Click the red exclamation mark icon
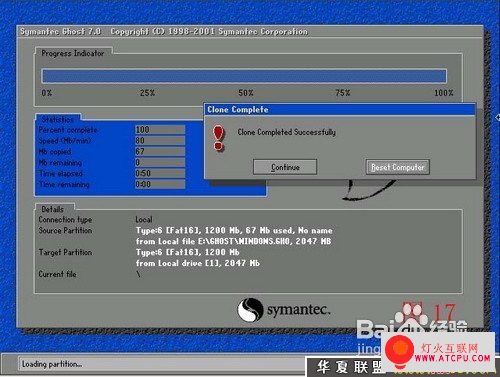The width and height of the screenshot is (500, 377). [218, 138]
